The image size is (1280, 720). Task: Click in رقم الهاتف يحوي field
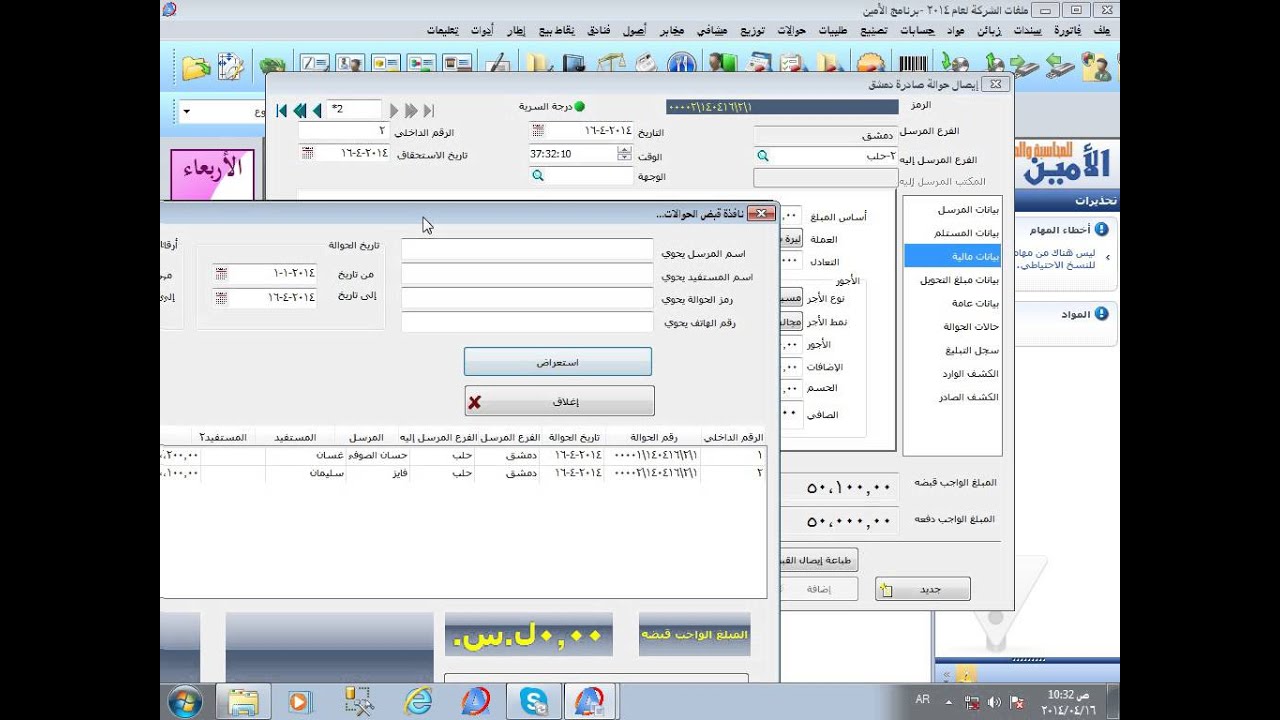click(527, 322)
